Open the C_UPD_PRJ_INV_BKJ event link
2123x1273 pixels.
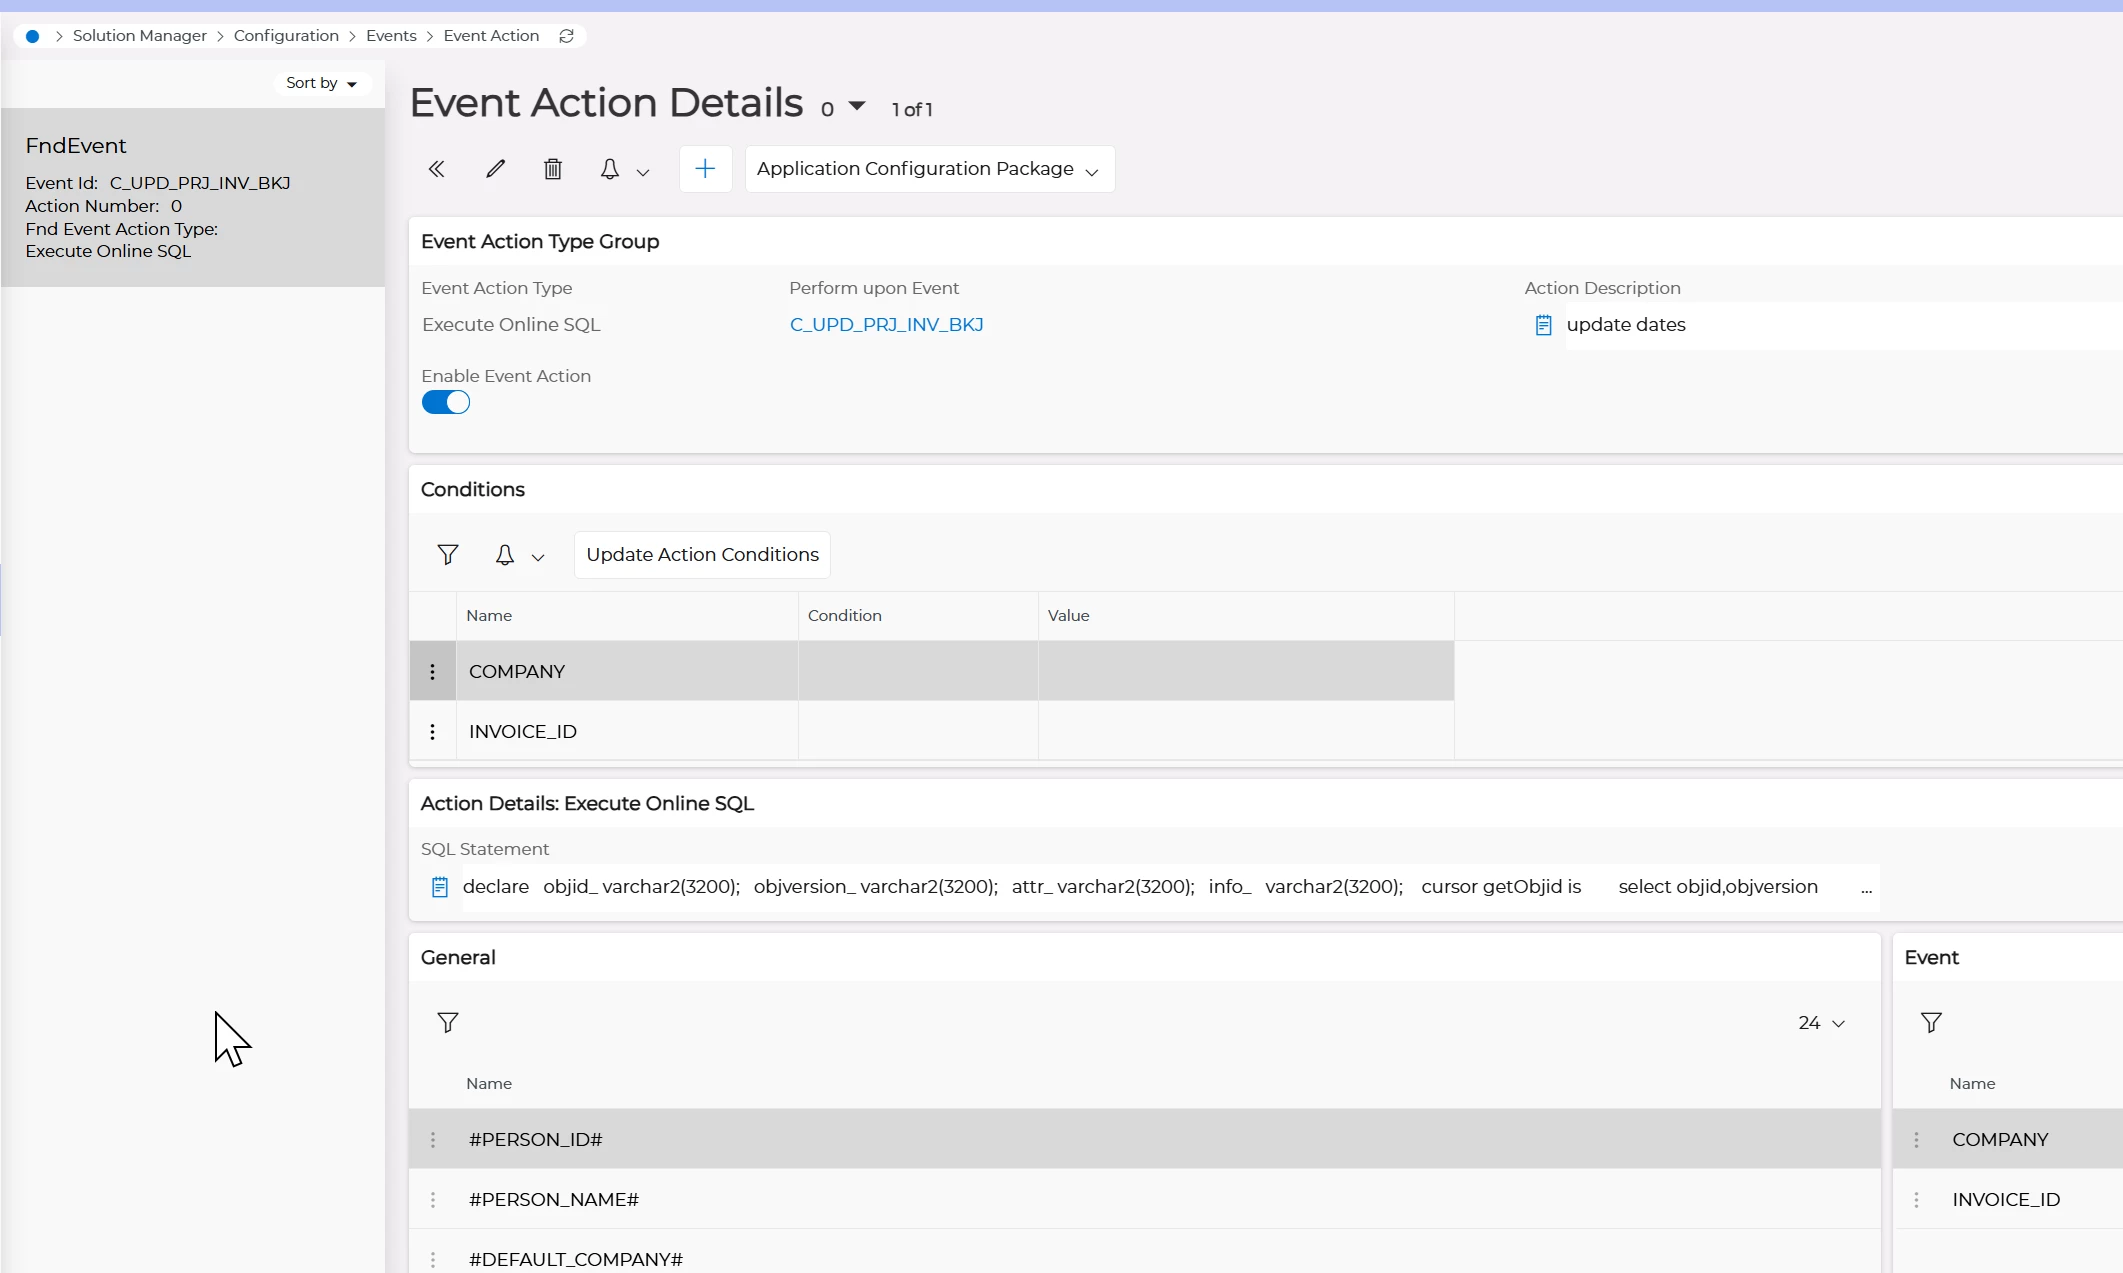pyautogui.click(x=886, y=325)
